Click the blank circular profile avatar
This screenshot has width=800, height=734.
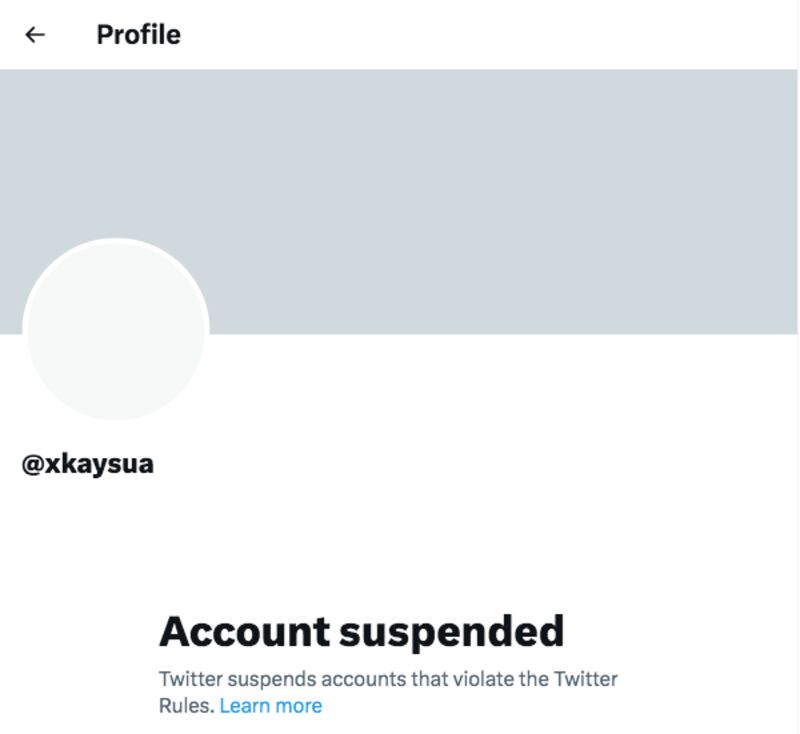click(x=116, y=330)
